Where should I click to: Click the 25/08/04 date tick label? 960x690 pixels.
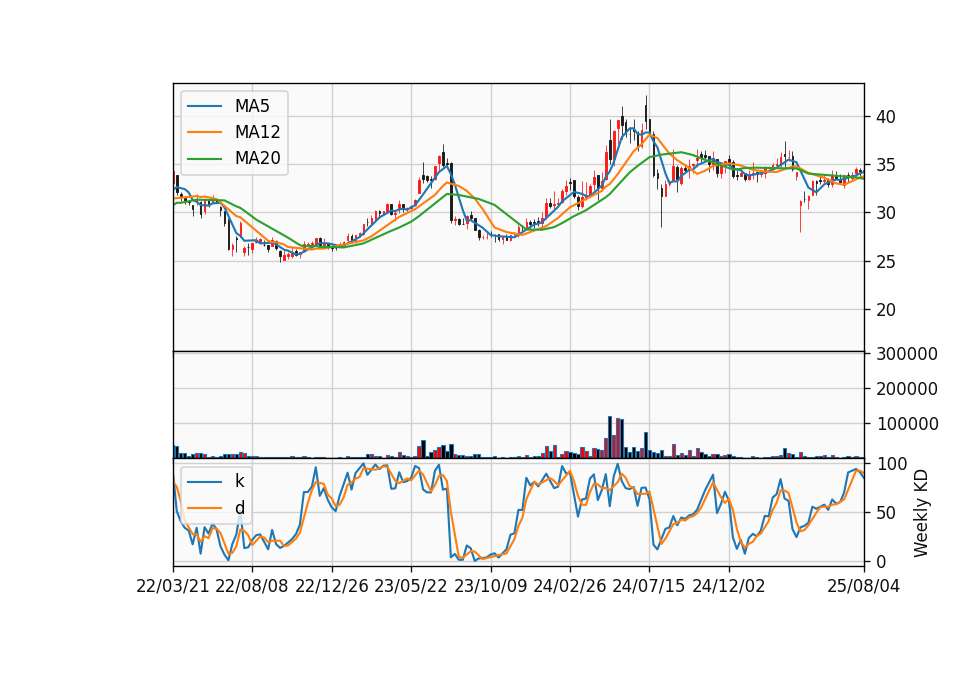pos(864,586)
